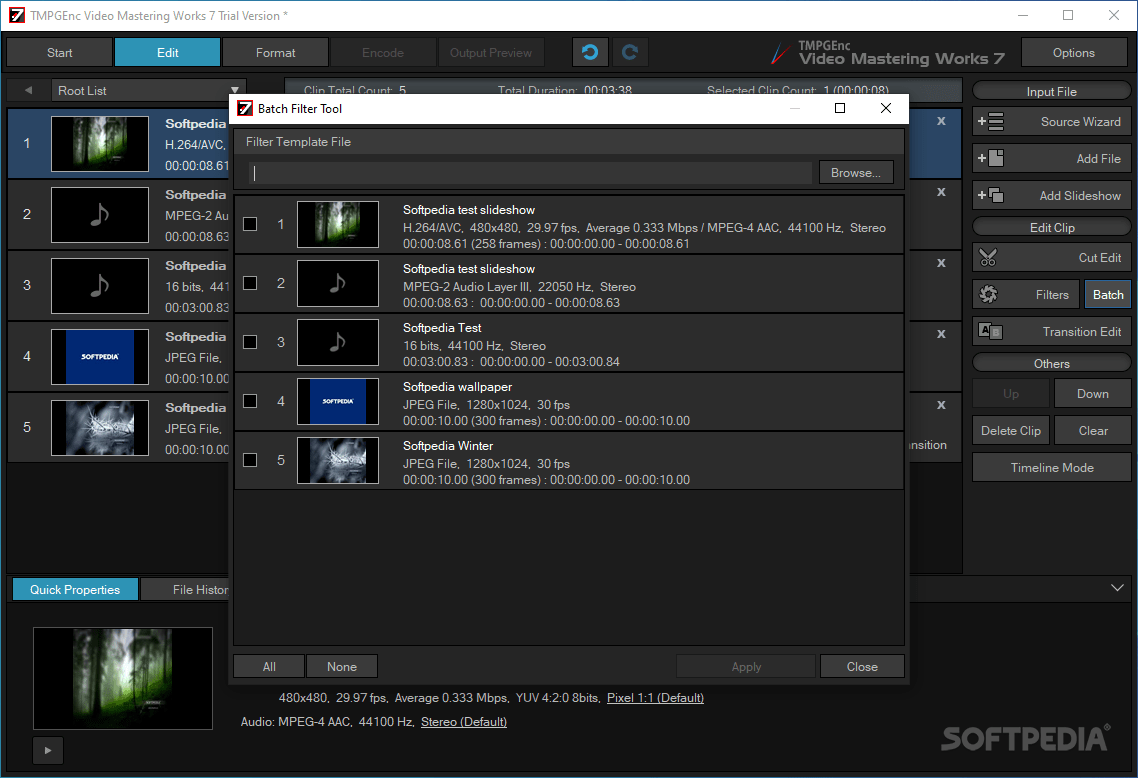Select the forest thumbnail in batch list

tap(337, 224)
